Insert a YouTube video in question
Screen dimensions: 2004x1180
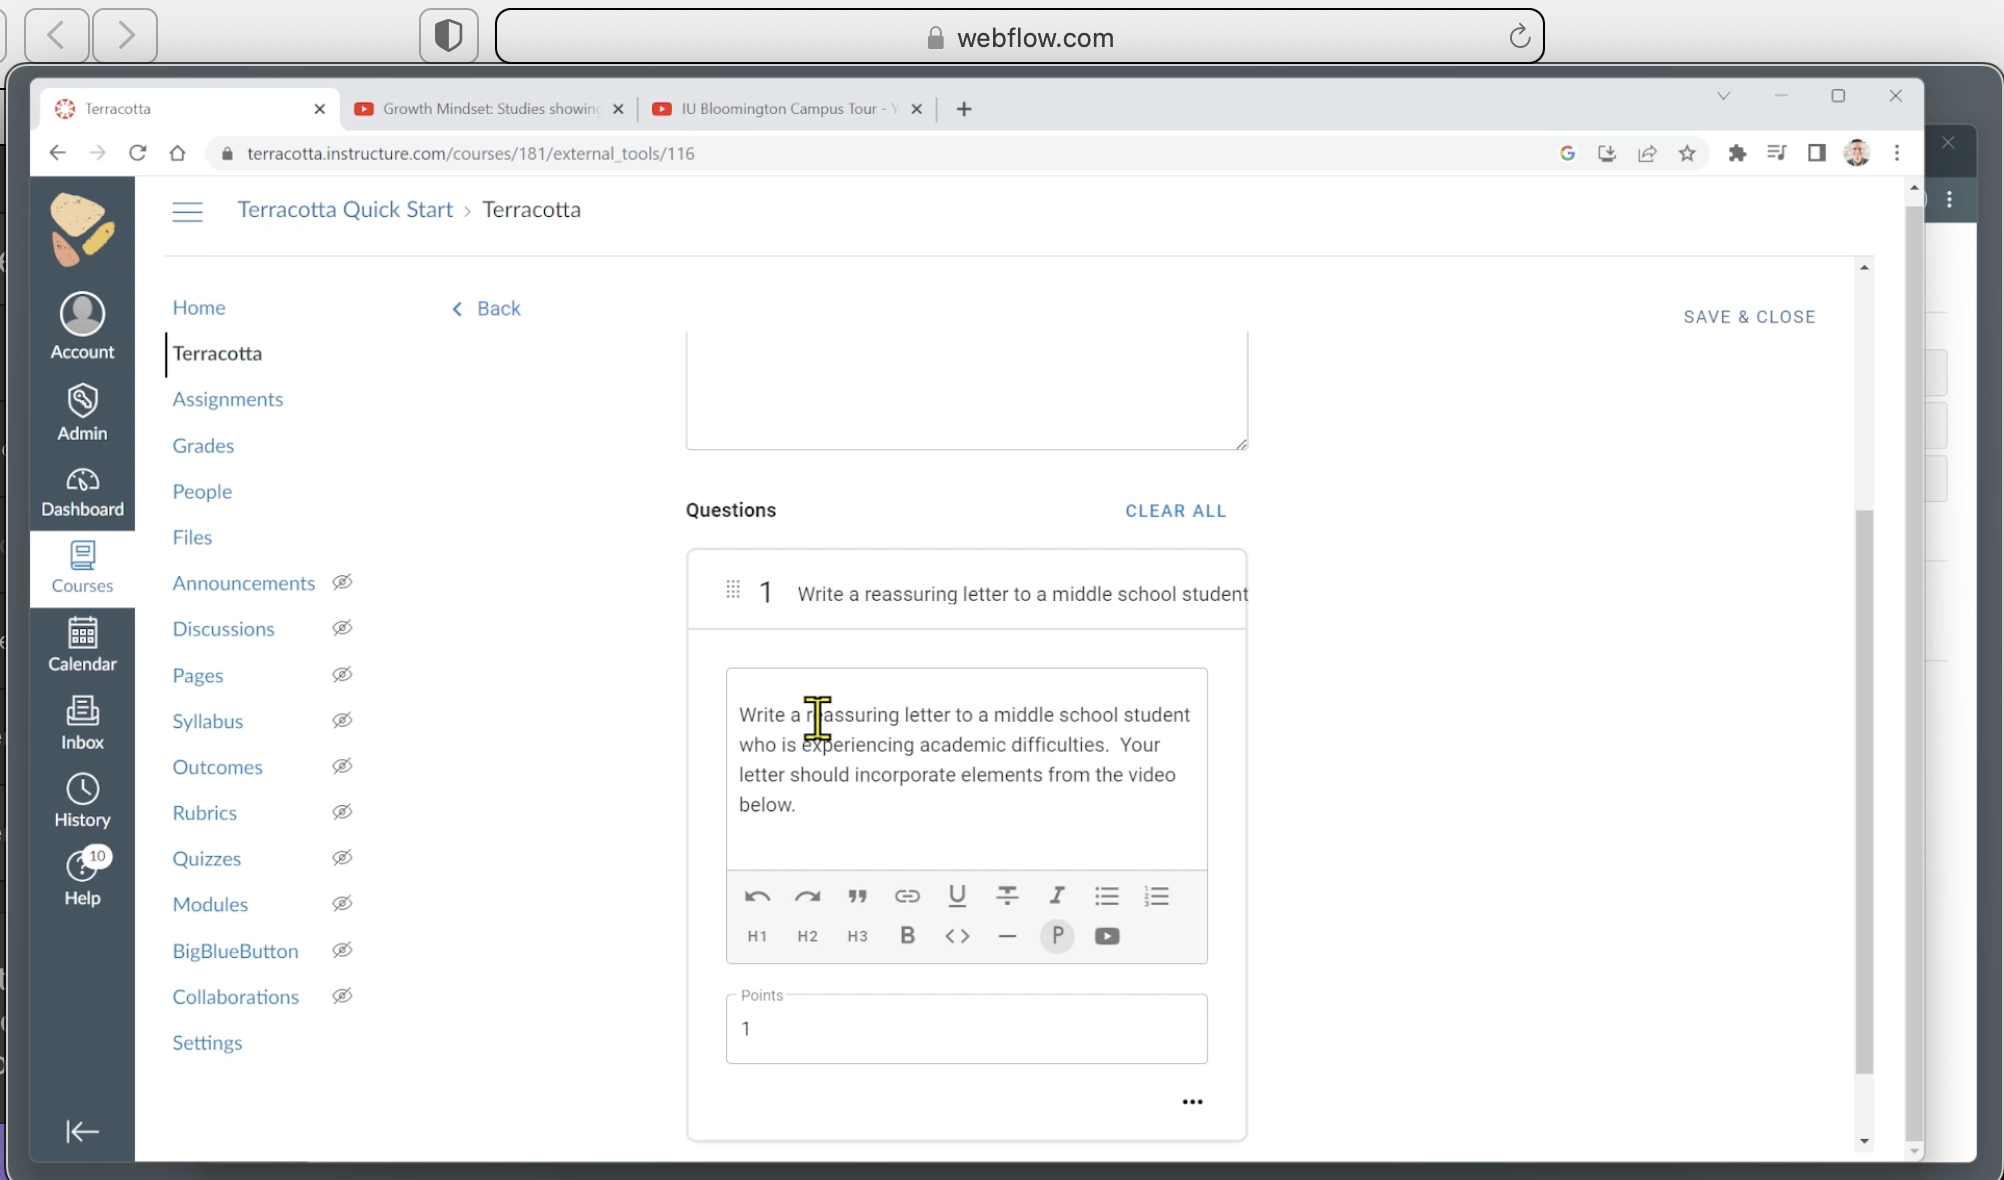1107,936
